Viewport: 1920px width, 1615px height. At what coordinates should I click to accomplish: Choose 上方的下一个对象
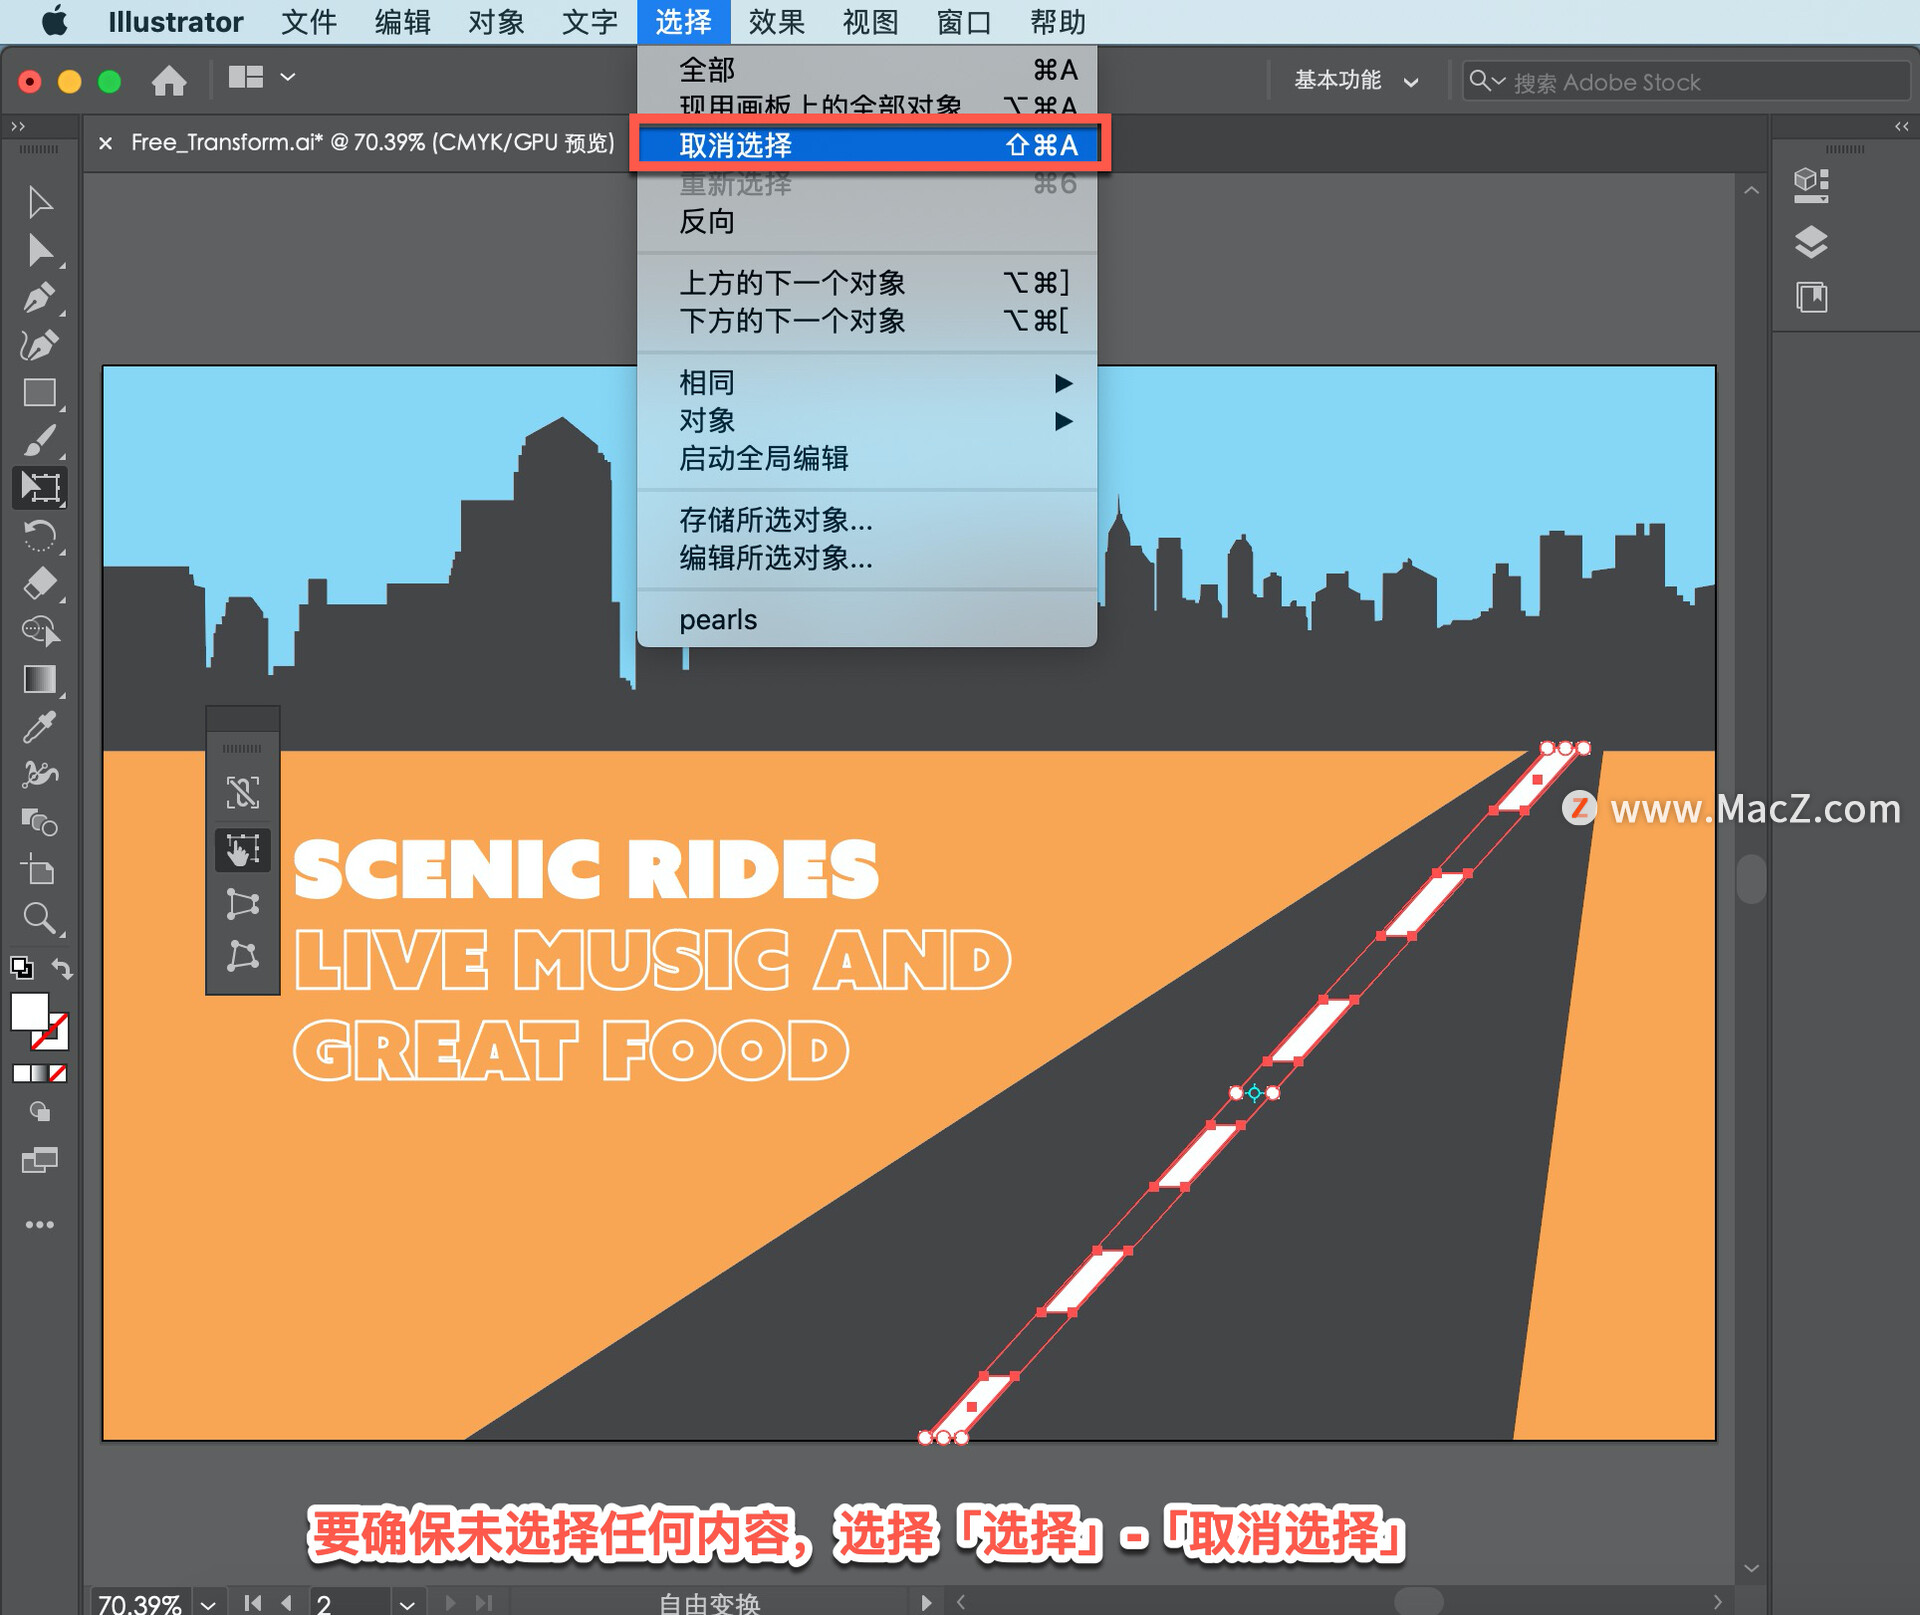pos(867,283)
